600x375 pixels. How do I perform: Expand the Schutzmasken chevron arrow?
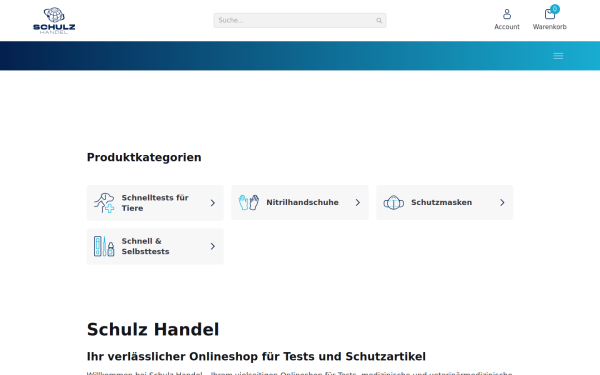pos(502,202)
